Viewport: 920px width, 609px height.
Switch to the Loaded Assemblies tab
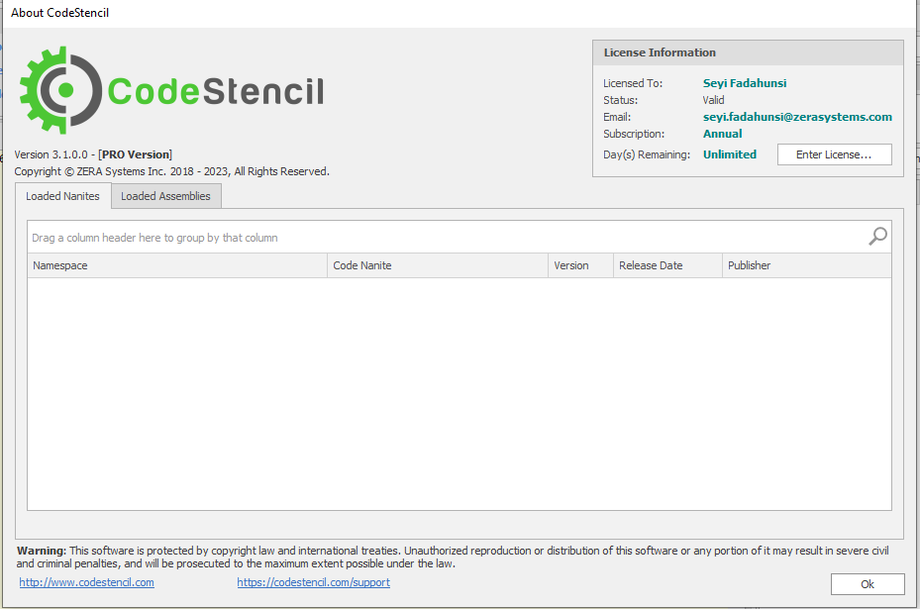(x=166, y=196)
